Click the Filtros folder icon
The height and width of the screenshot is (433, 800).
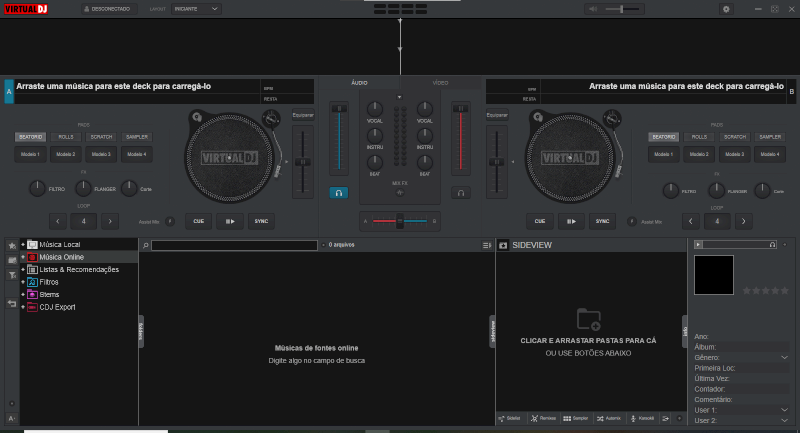click(x=32, y=282)
